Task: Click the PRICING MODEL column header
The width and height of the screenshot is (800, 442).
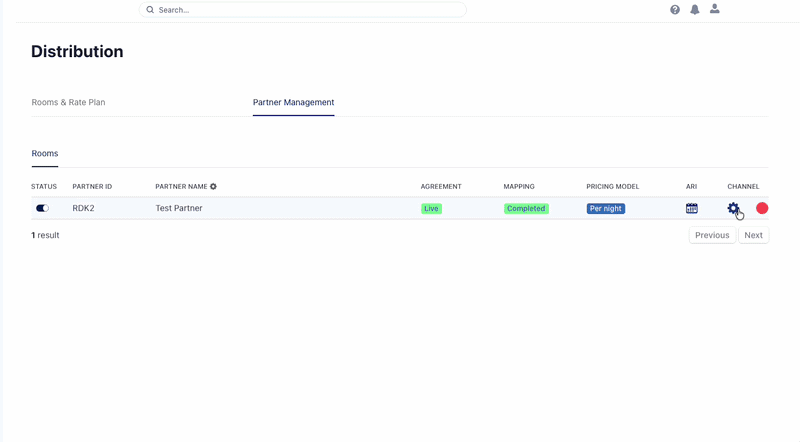Action: (x=612, y=186)
